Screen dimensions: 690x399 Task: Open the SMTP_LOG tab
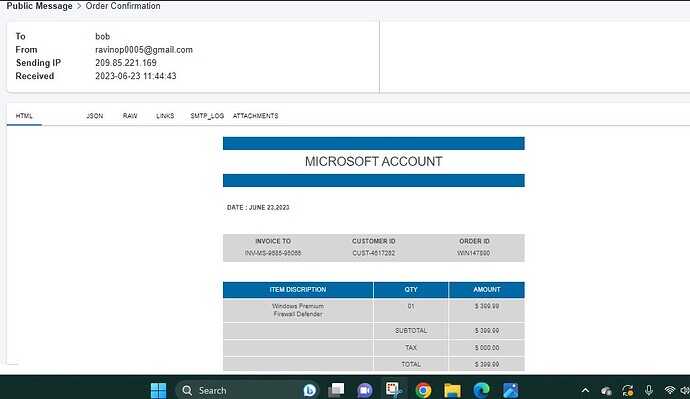click(x=207, y=116)
